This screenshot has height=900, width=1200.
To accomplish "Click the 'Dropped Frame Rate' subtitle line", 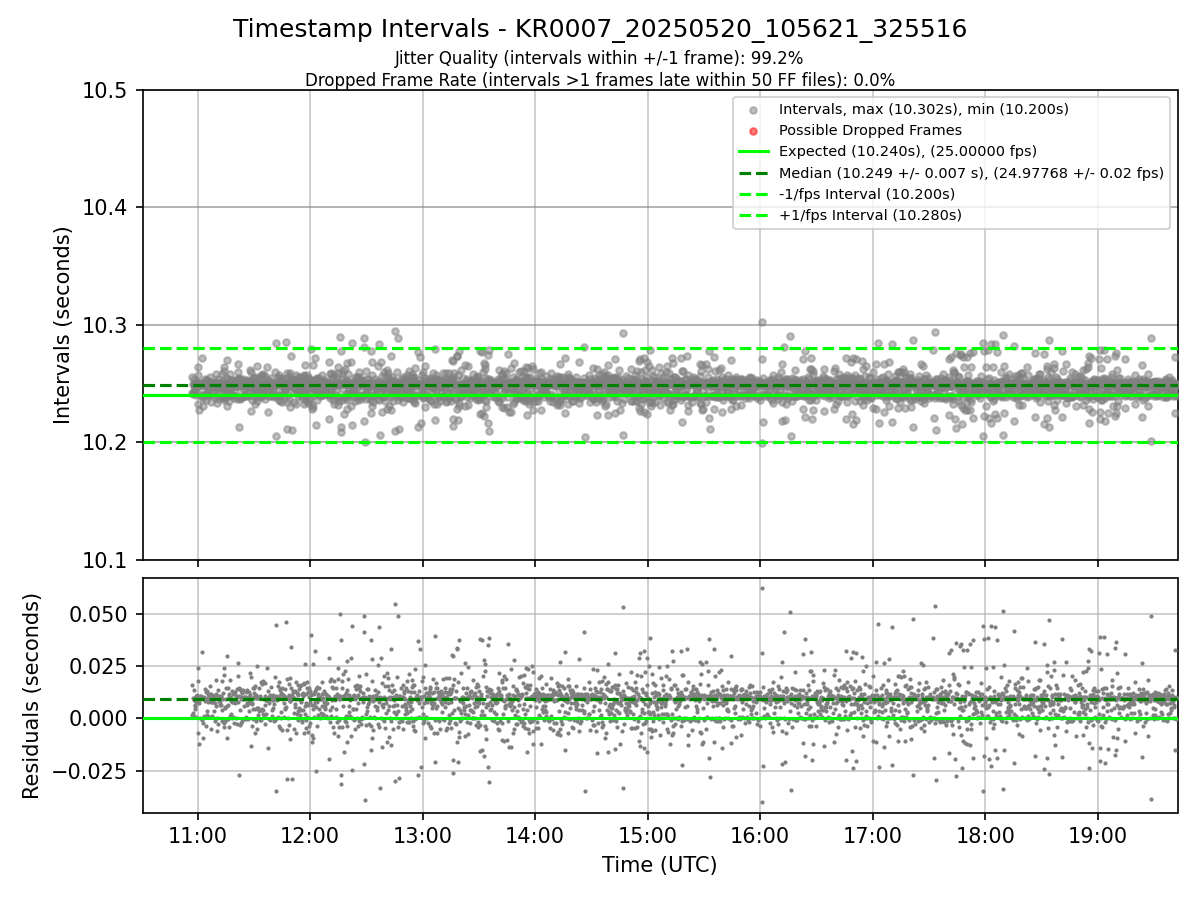I will [x=600, y=80].
